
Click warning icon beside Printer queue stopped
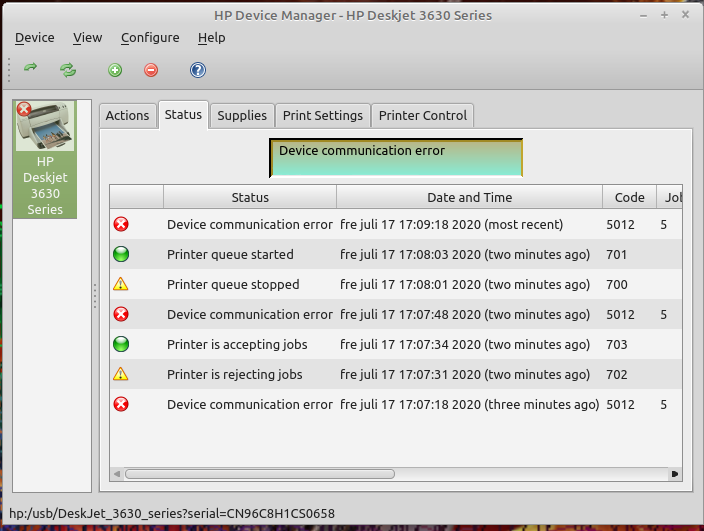click(121, 284)
